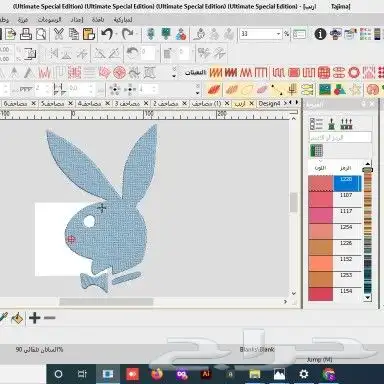
Task: Click the thread list scroll-down arrow
Action: tap(368, 298)
